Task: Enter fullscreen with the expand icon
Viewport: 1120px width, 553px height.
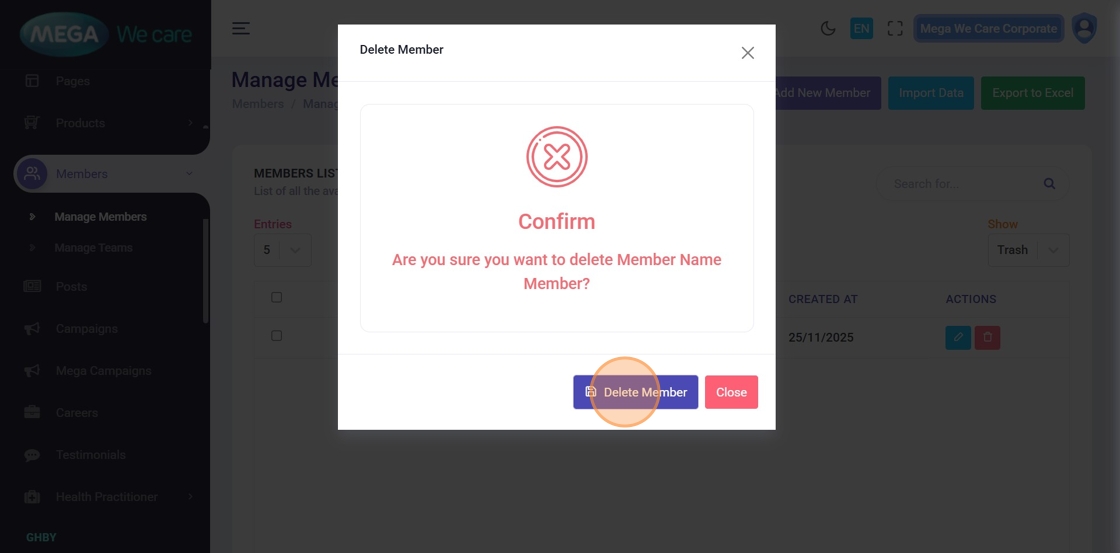Action: point(895,28)
